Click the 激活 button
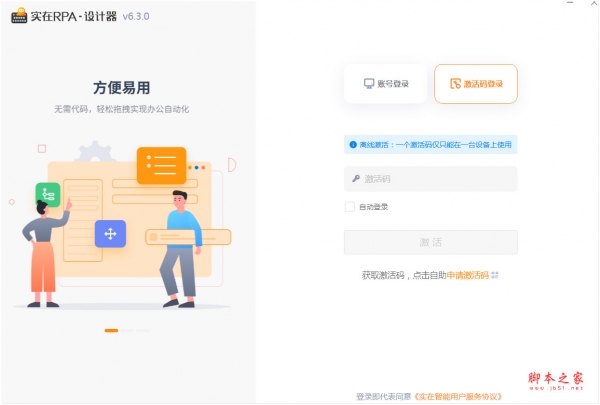Image resolution: width=600 pixels, height=405 pixels. 430,242
